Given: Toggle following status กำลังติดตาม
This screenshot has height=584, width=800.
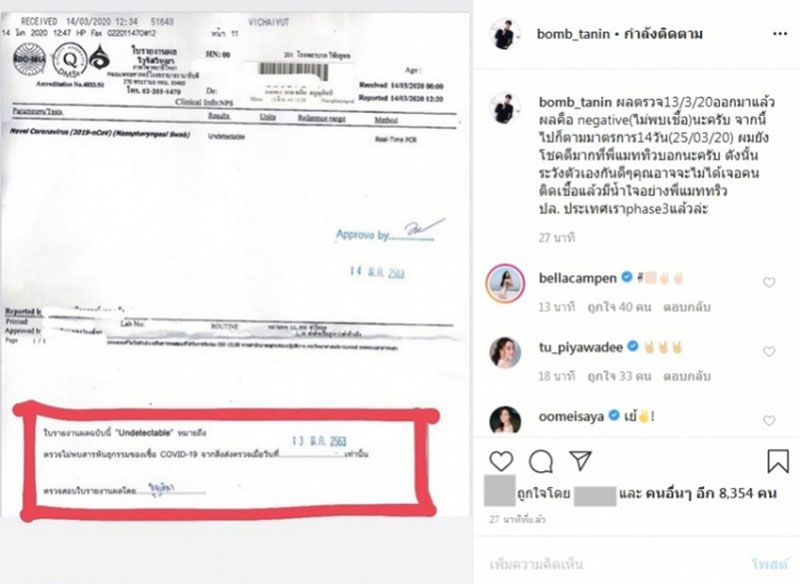Looking at the screenshot, I should pyautogui.click(x=663, y=34).
